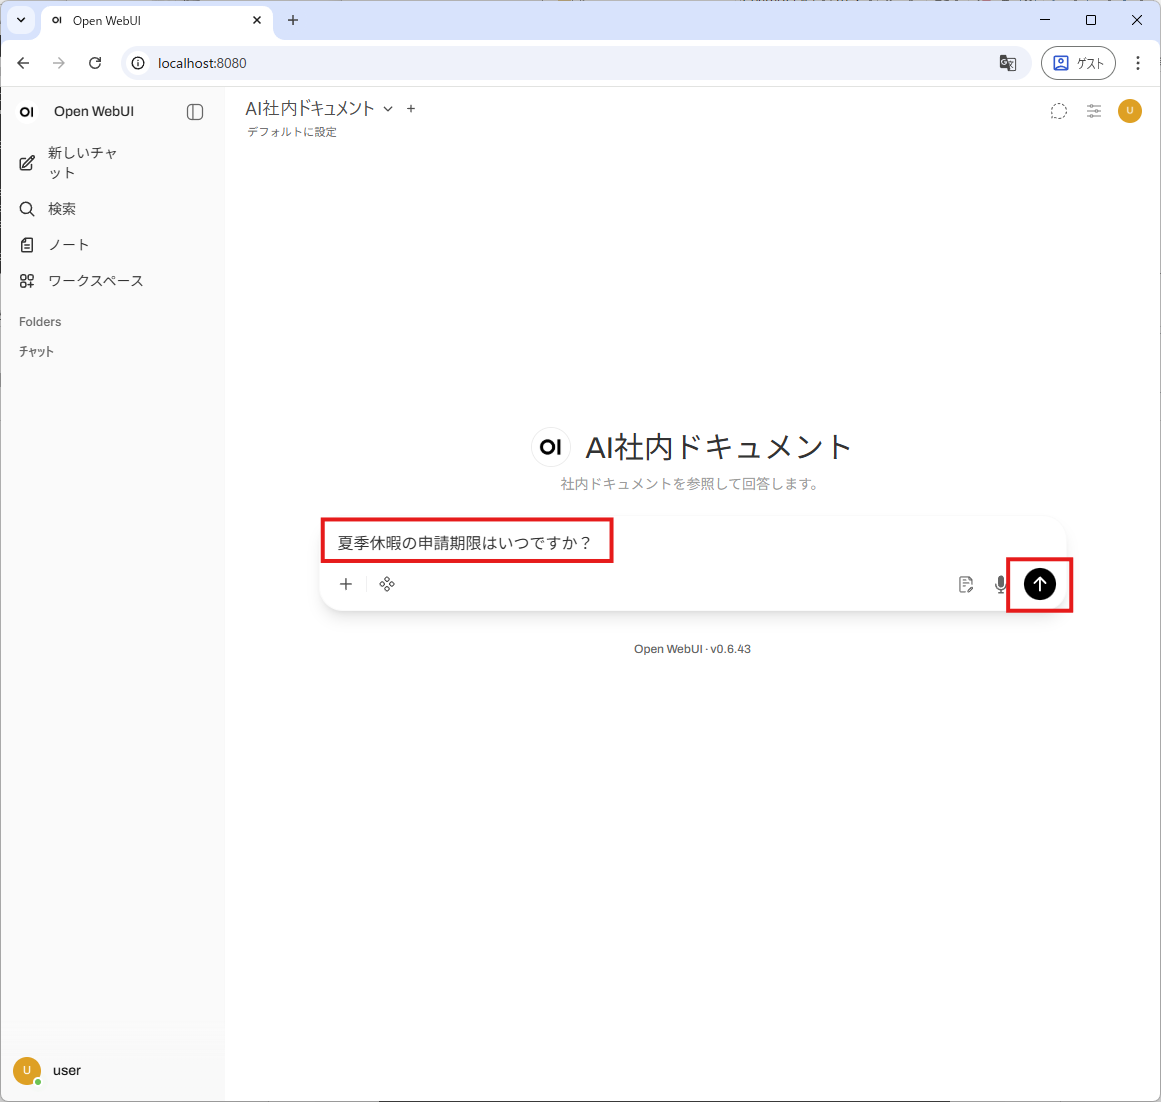The width and height of the screenshot is (1161, 1102).
Task: Add another model with the plus button
Action: click(411, 109)
